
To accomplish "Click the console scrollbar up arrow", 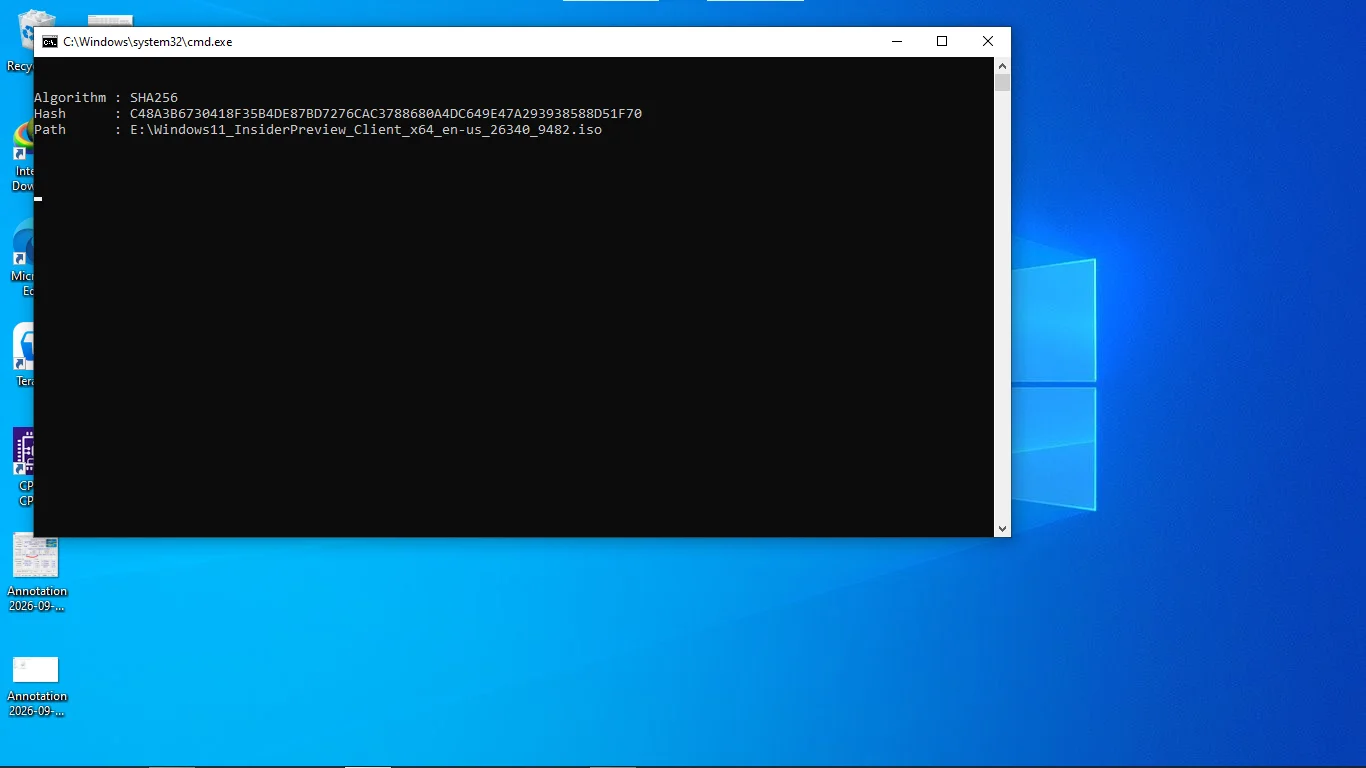I will point(1002,65).
